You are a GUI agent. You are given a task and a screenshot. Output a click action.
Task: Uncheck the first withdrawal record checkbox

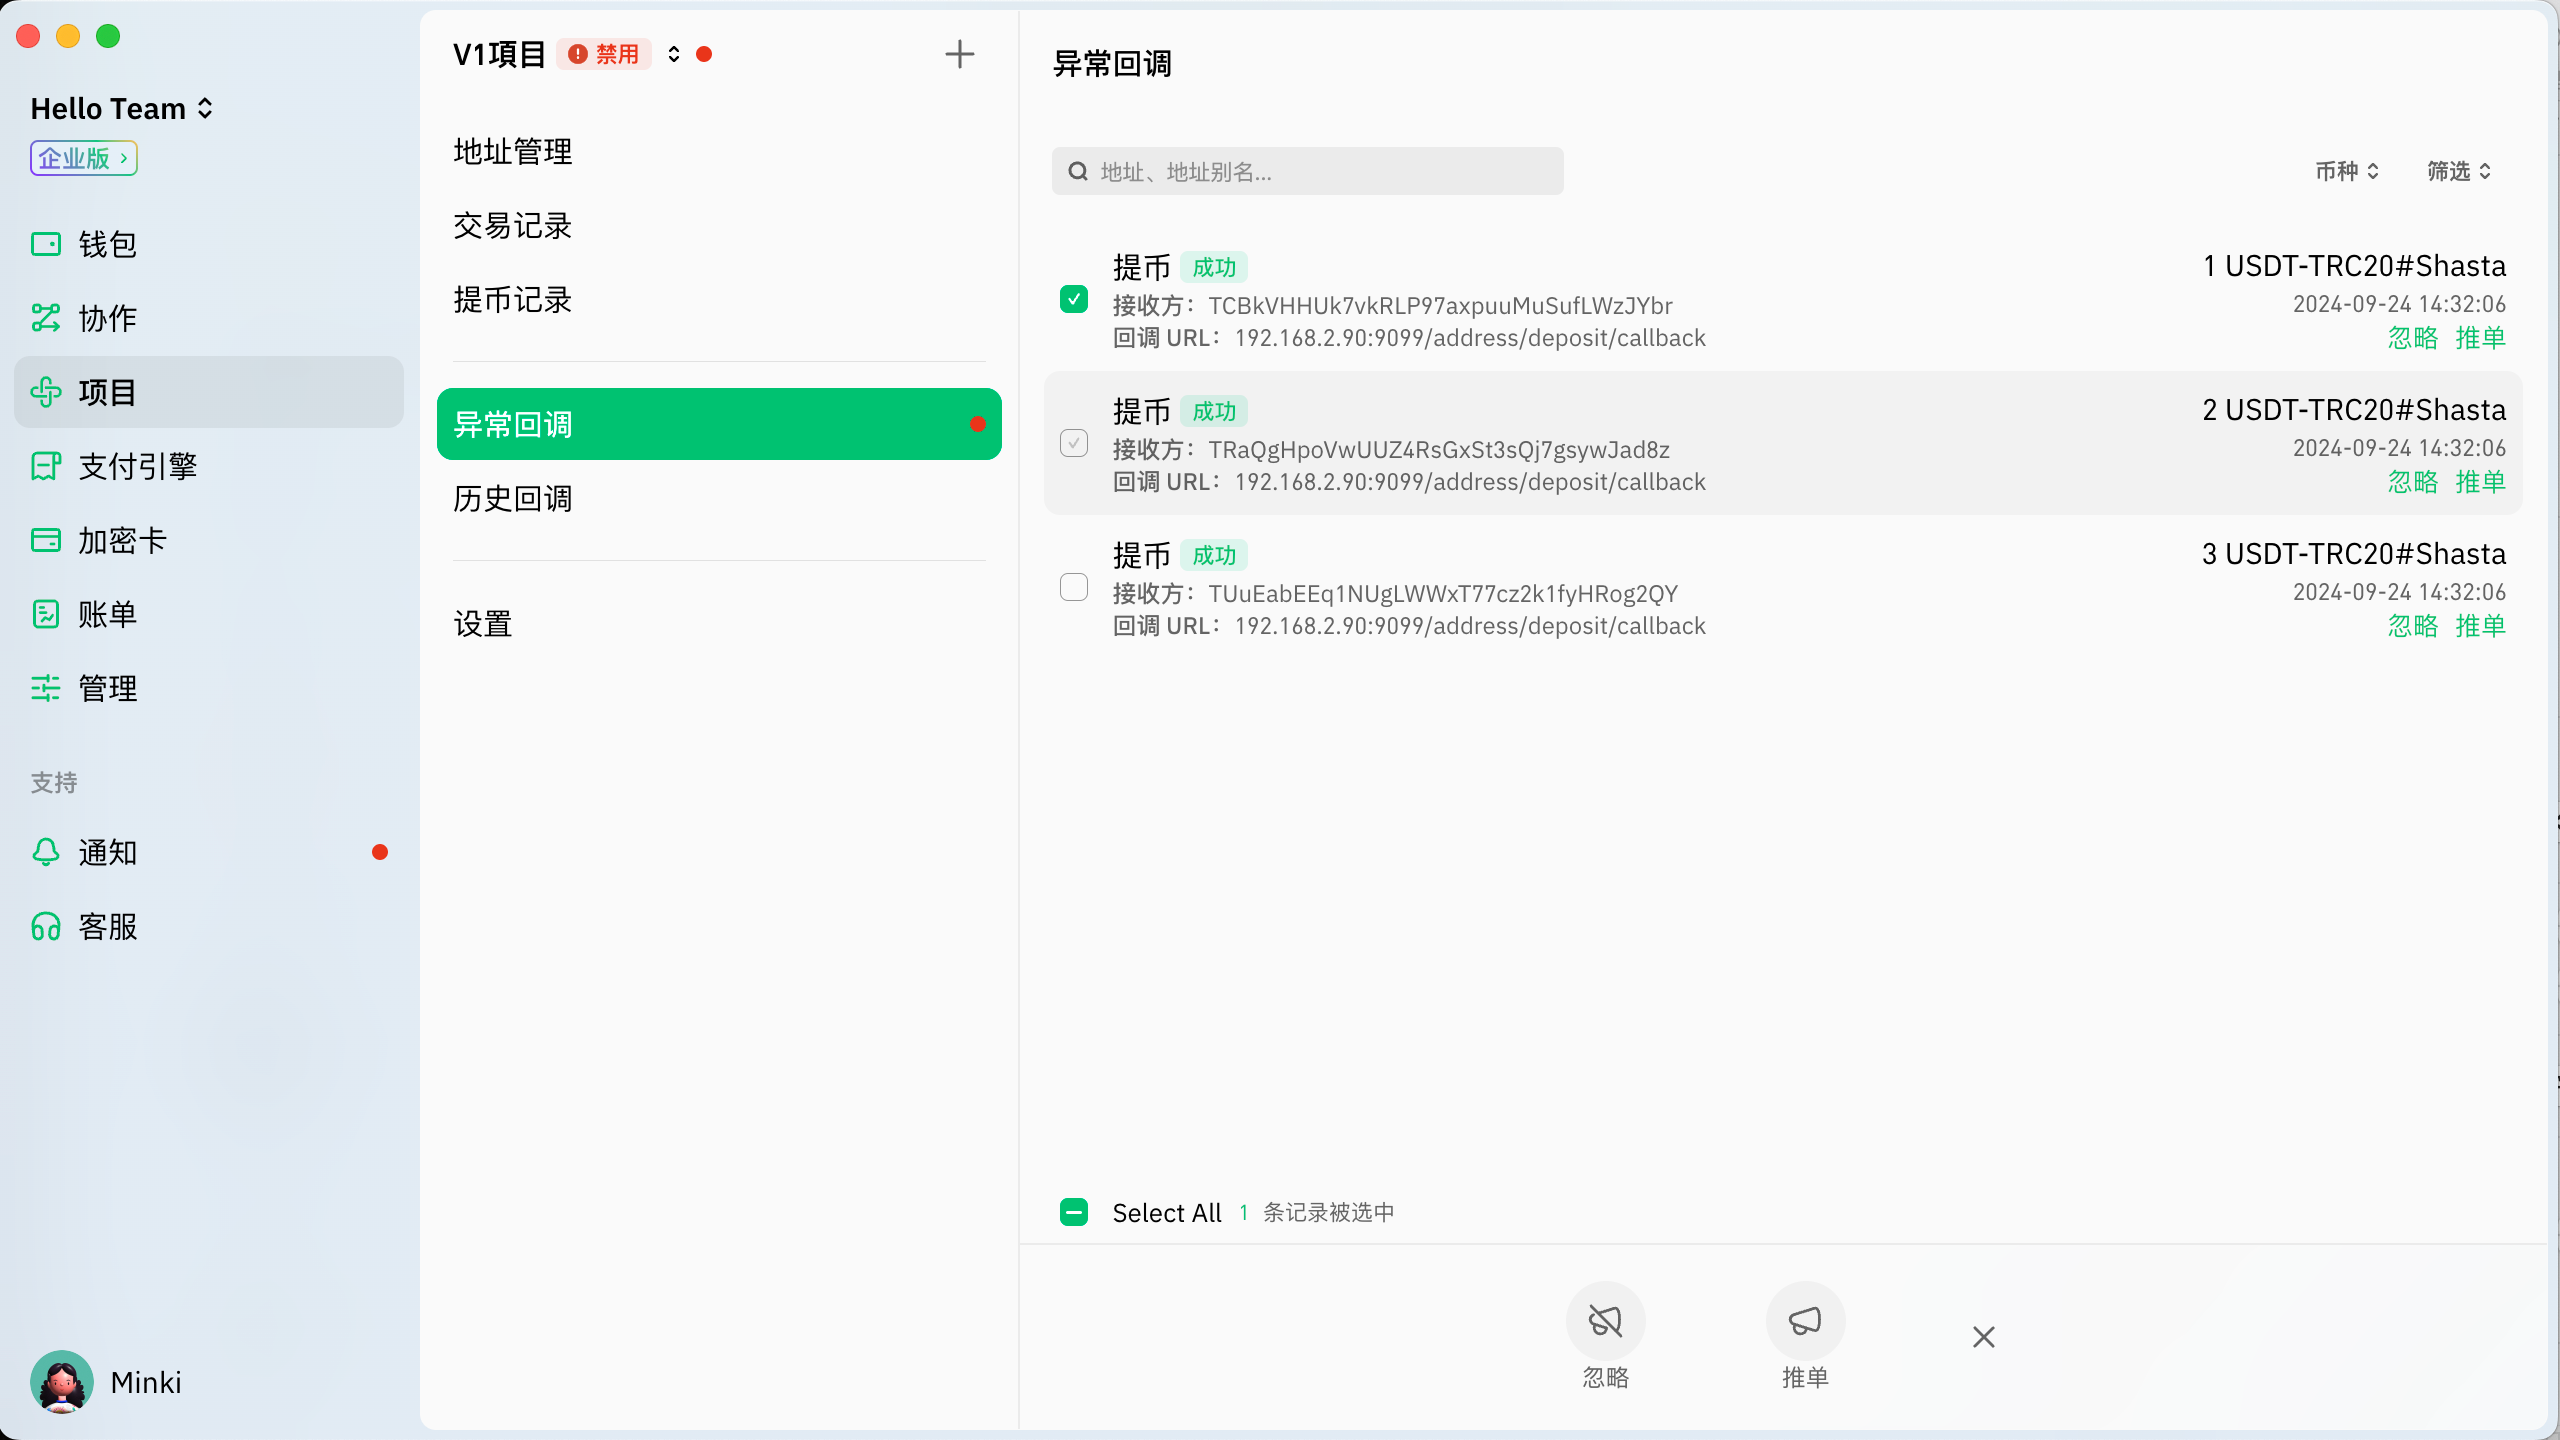1074,299
